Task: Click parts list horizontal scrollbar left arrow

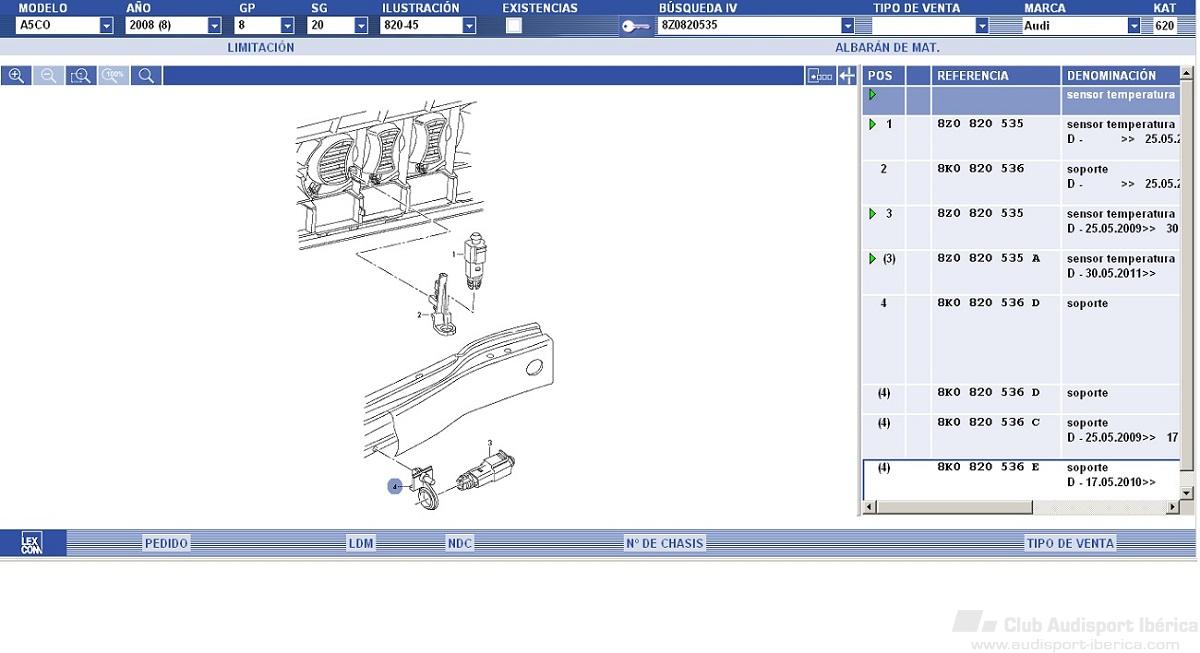Action: 869,508
